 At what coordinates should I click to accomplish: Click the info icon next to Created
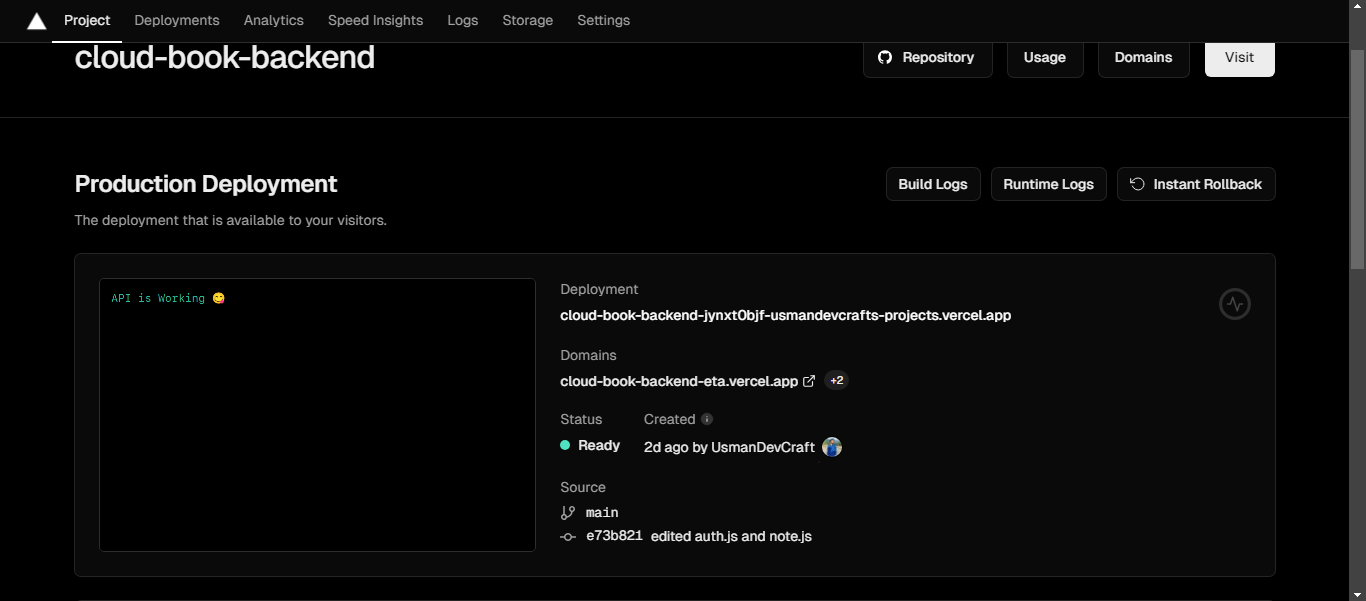(707, 420)
